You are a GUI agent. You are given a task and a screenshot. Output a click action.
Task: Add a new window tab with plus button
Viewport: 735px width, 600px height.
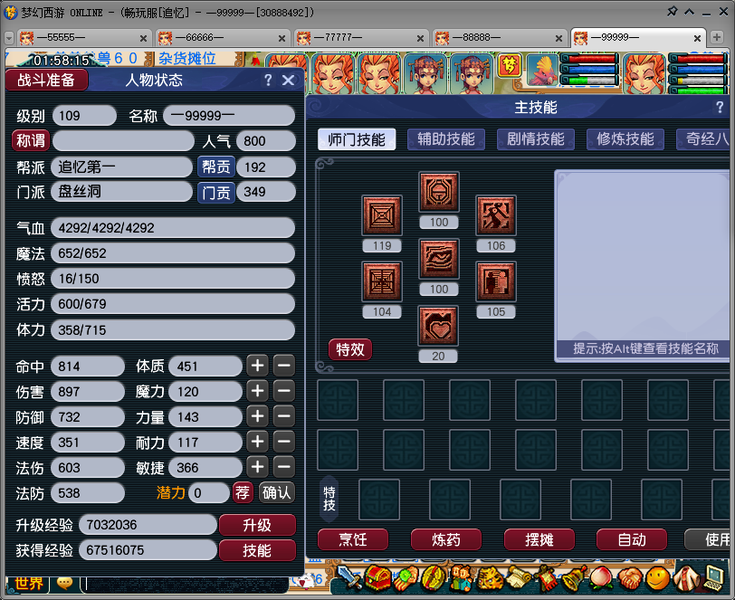point(716,37)
